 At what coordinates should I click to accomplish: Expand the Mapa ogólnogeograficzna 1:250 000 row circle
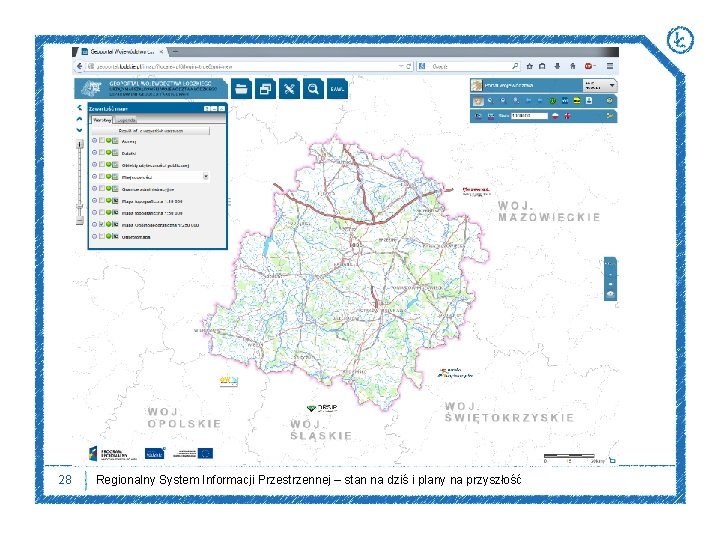point(95,225)
